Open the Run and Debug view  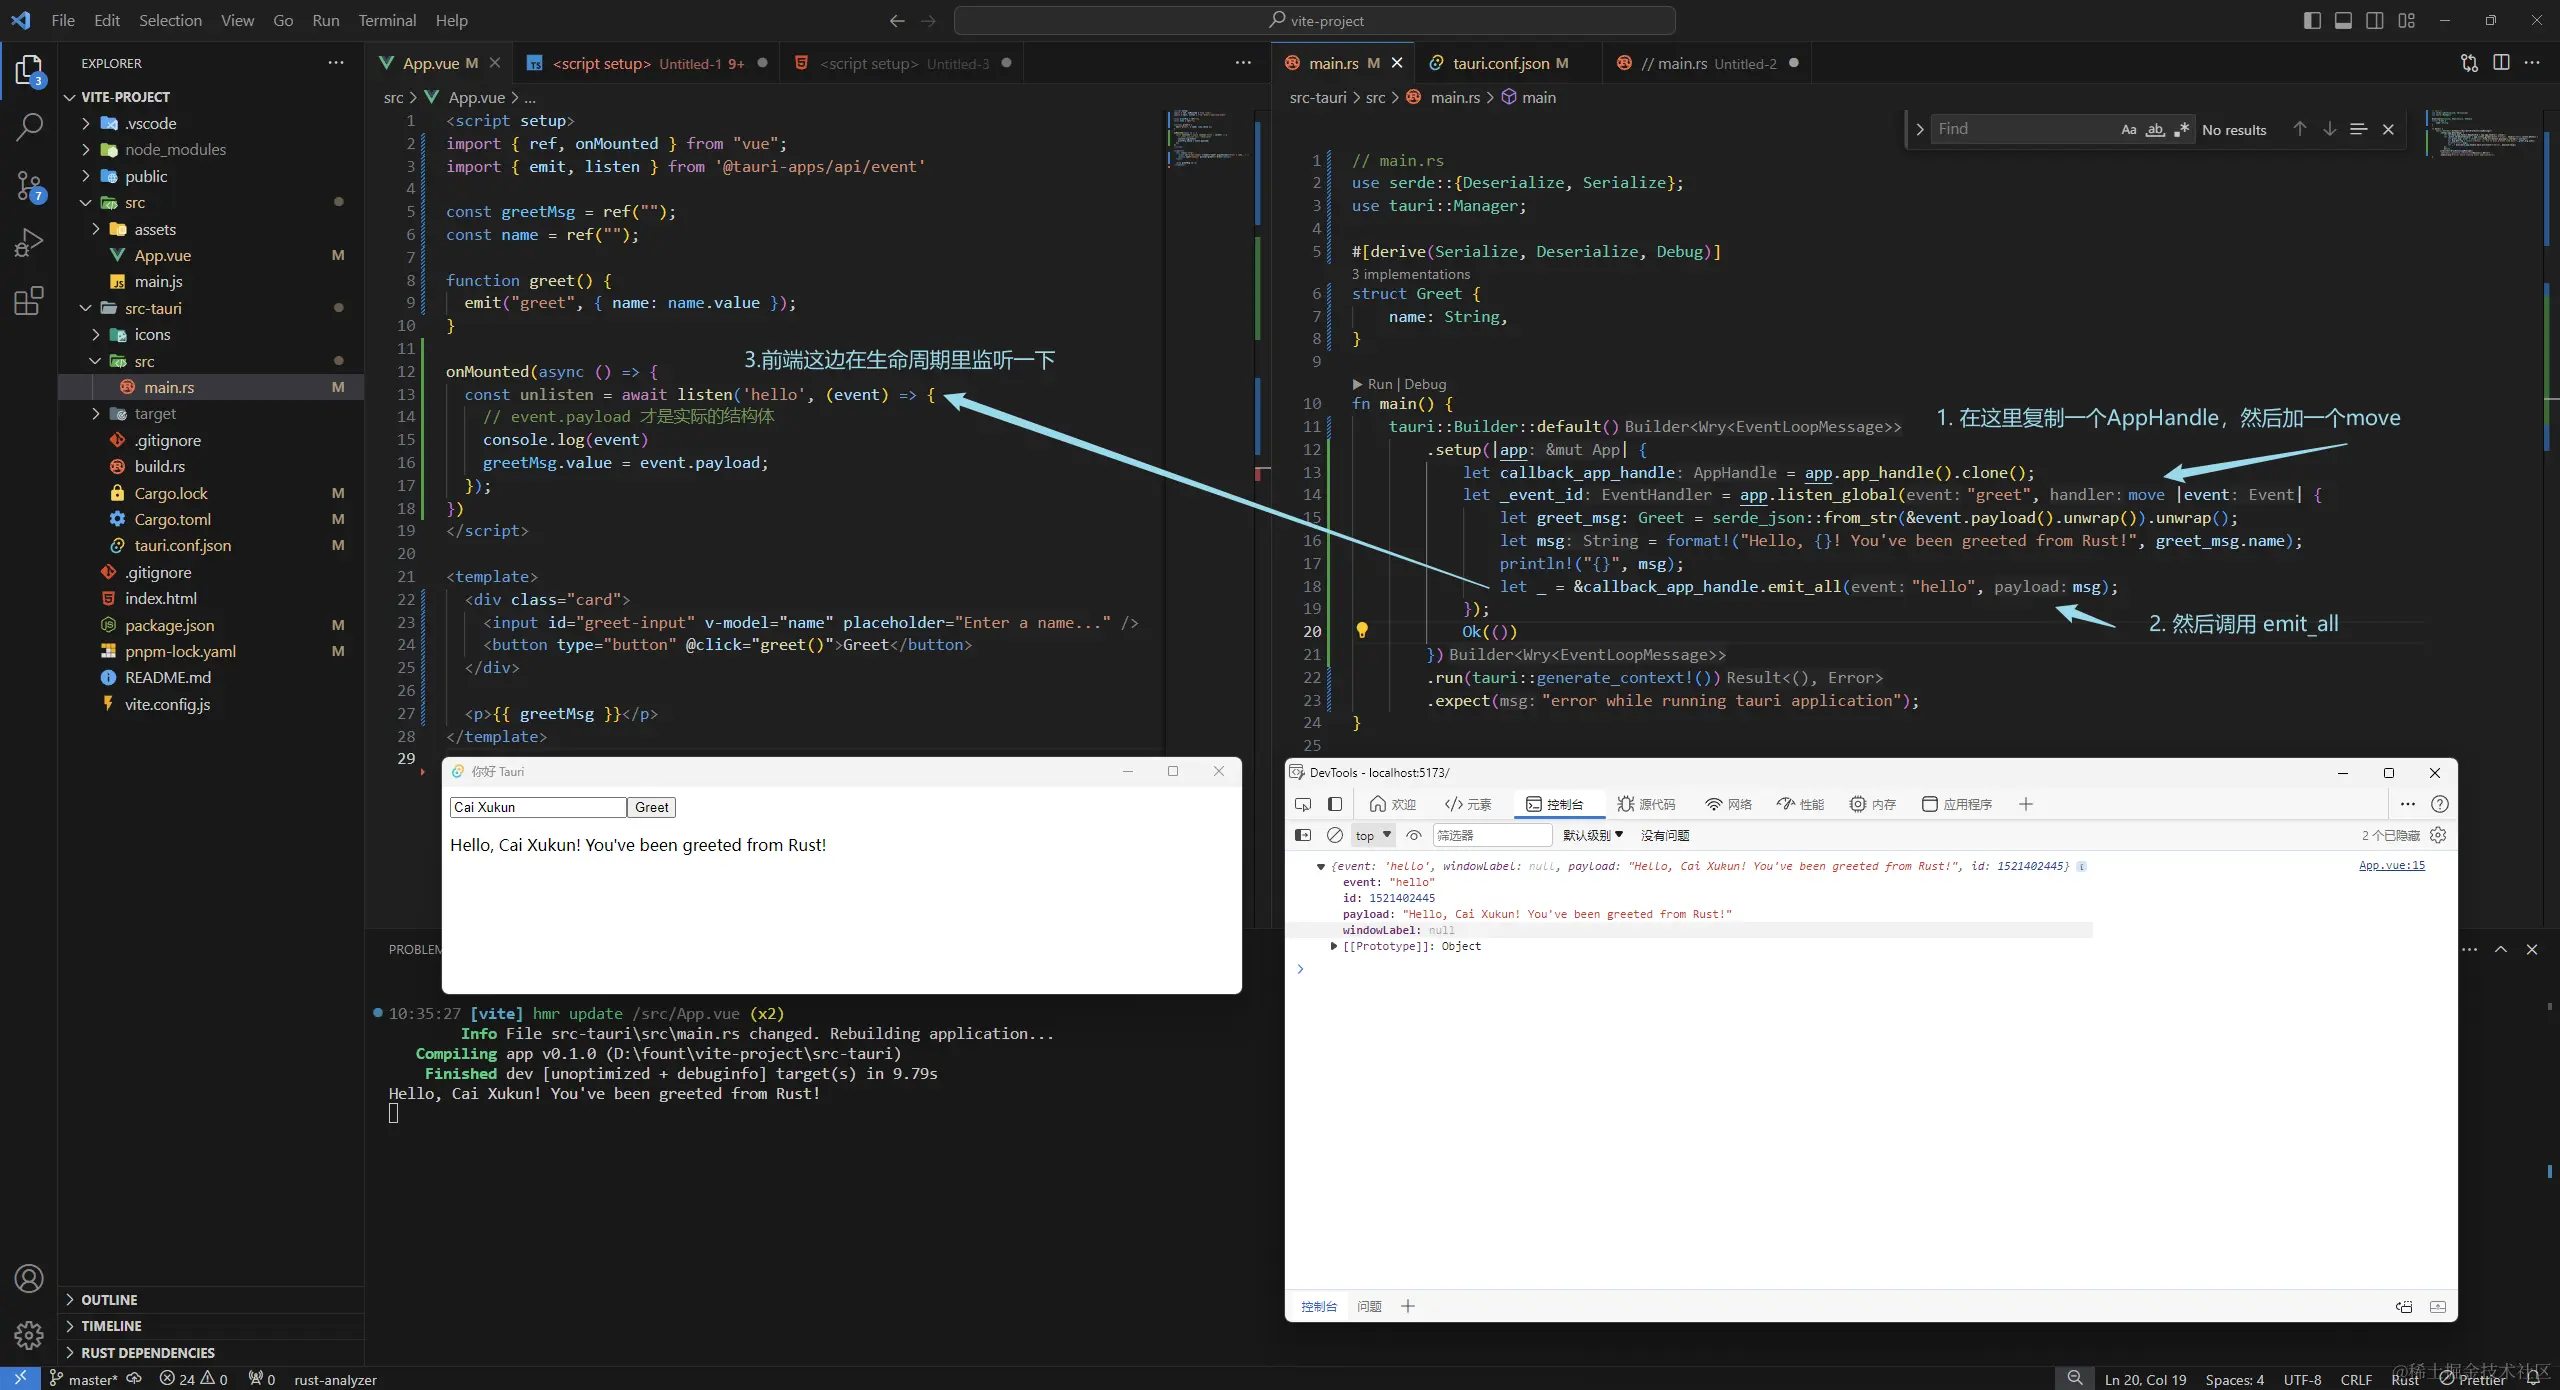[29, 243]
